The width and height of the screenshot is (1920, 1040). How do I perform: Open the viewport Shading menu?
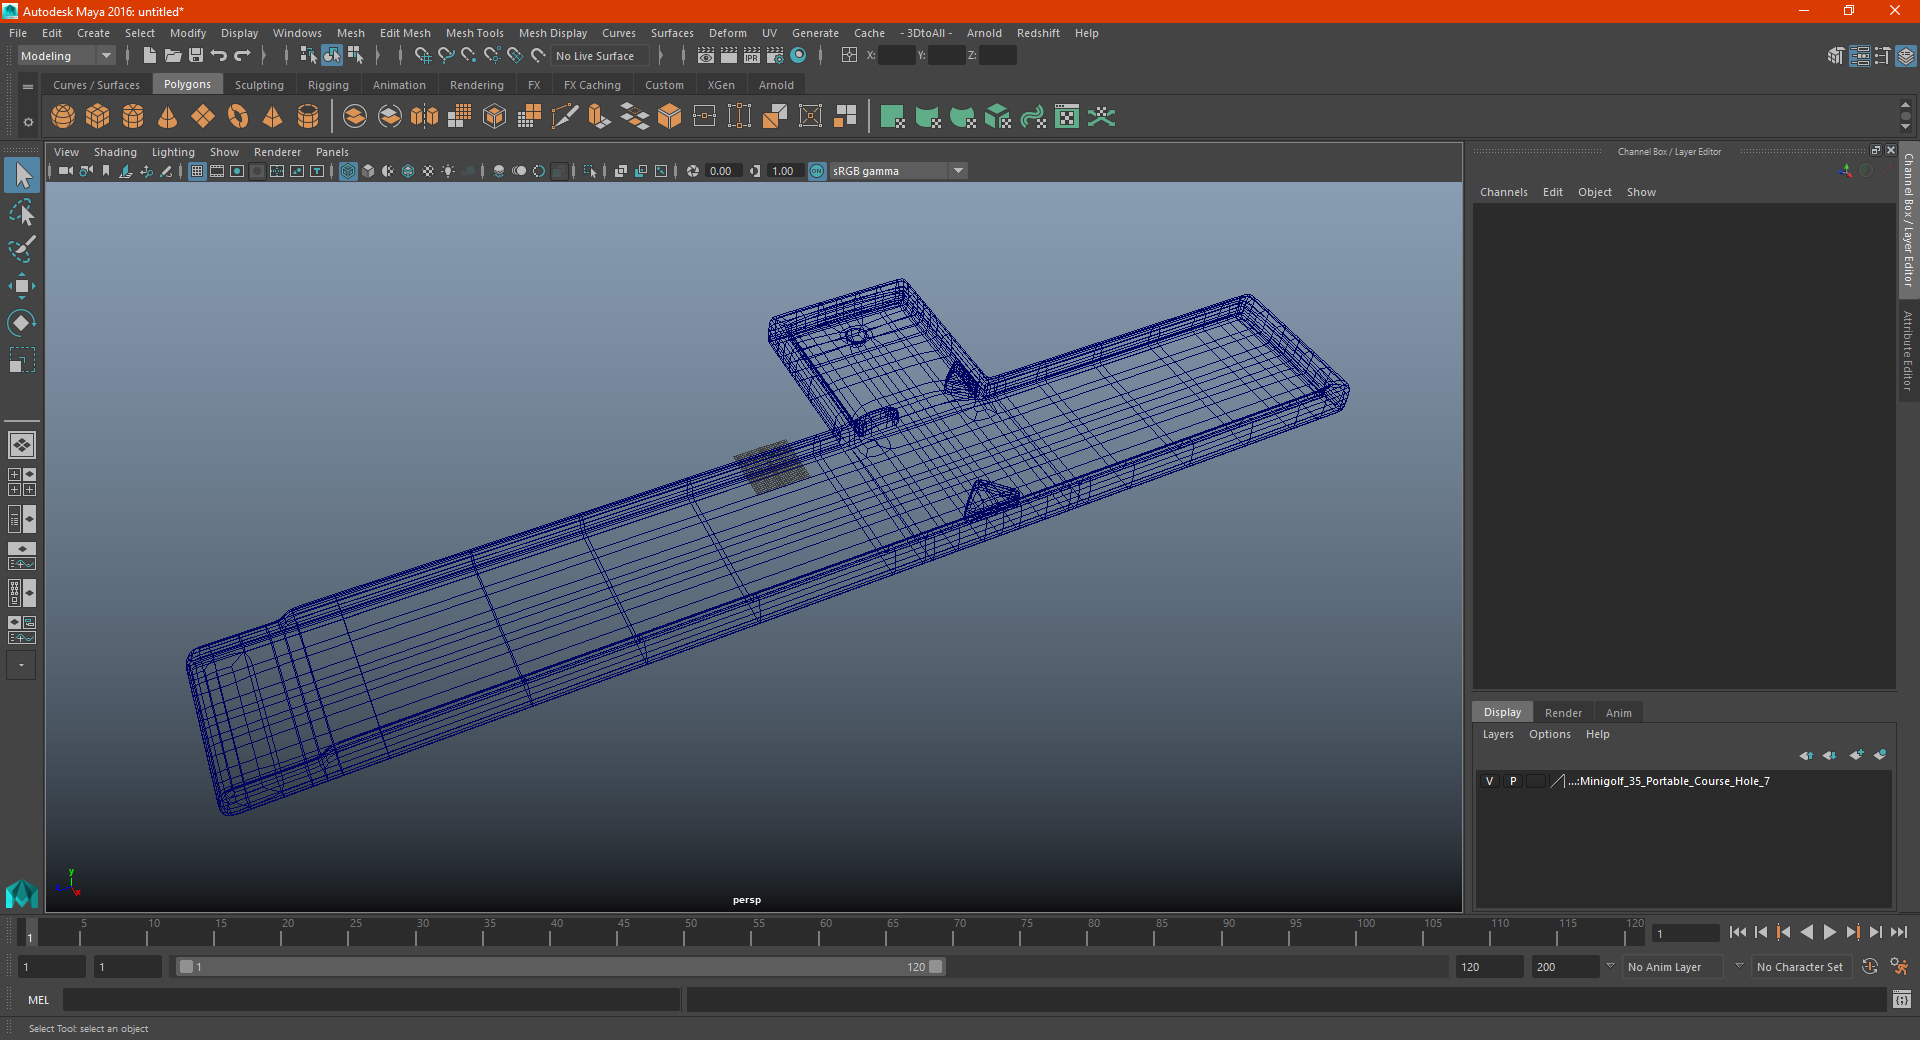pos(115,152)
